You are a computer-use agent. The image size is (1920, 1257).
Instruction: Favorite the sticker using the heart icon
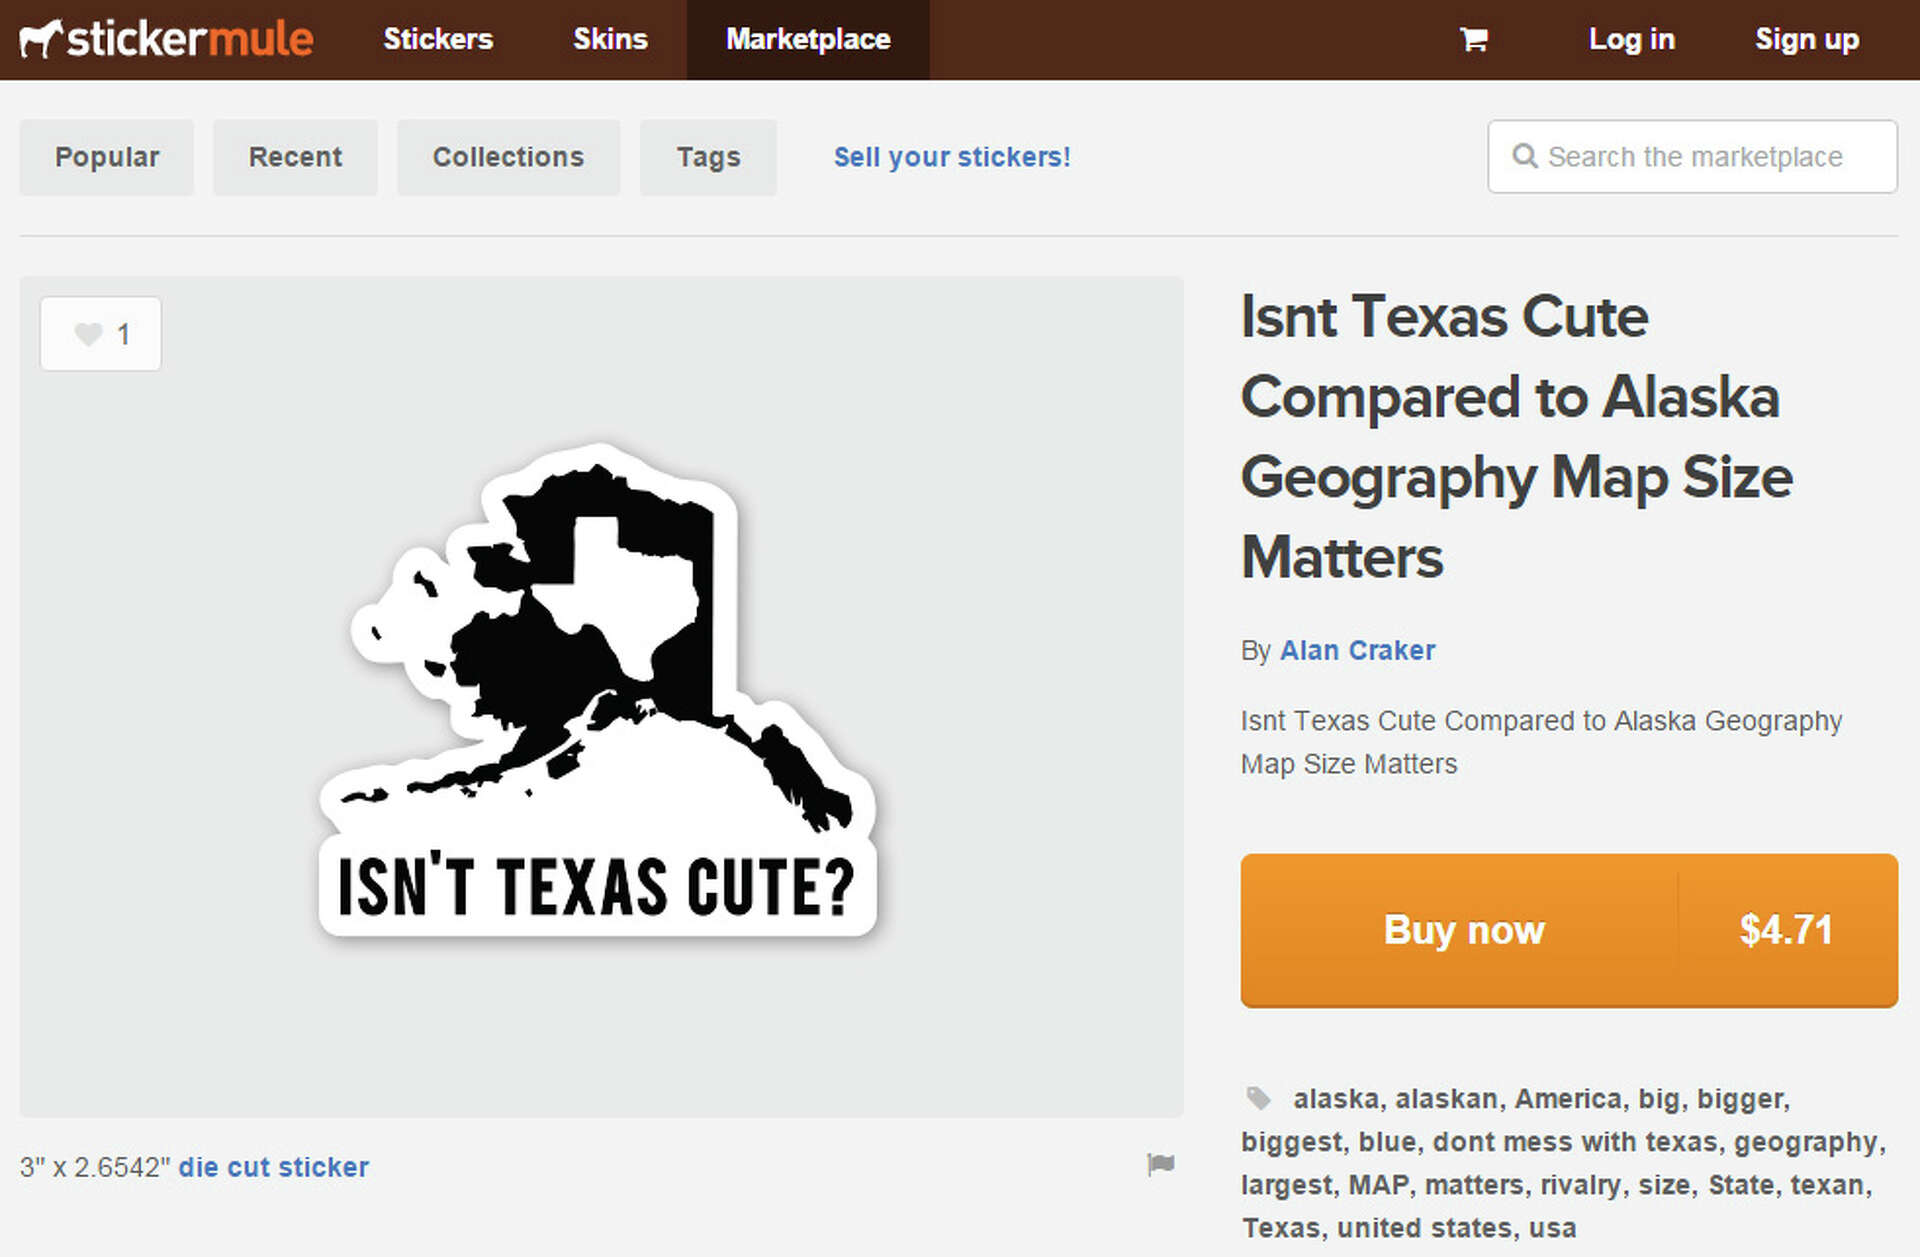click(88, 333)
